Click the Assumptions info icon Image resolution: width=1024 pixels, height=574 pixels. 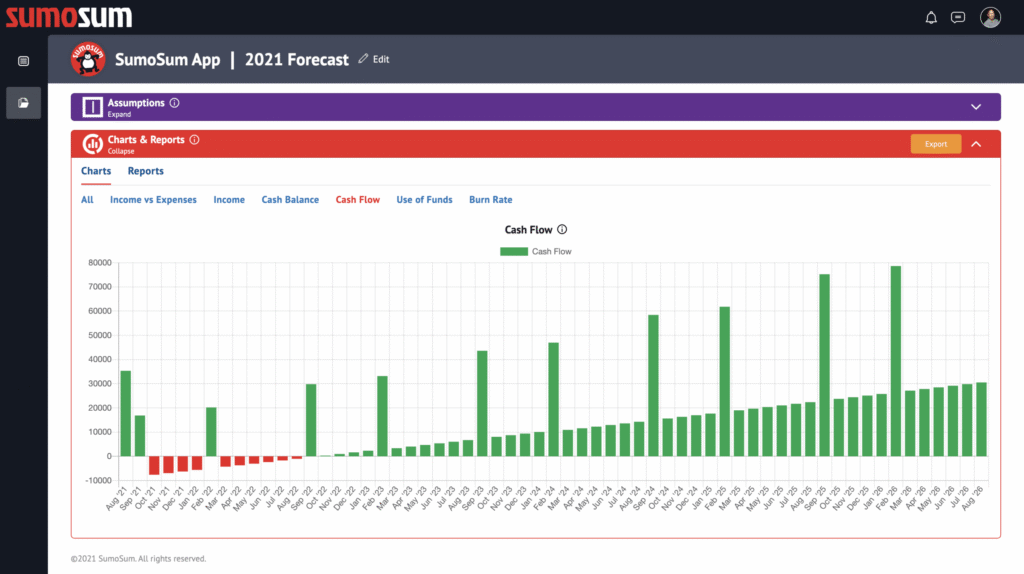point(175,103)
